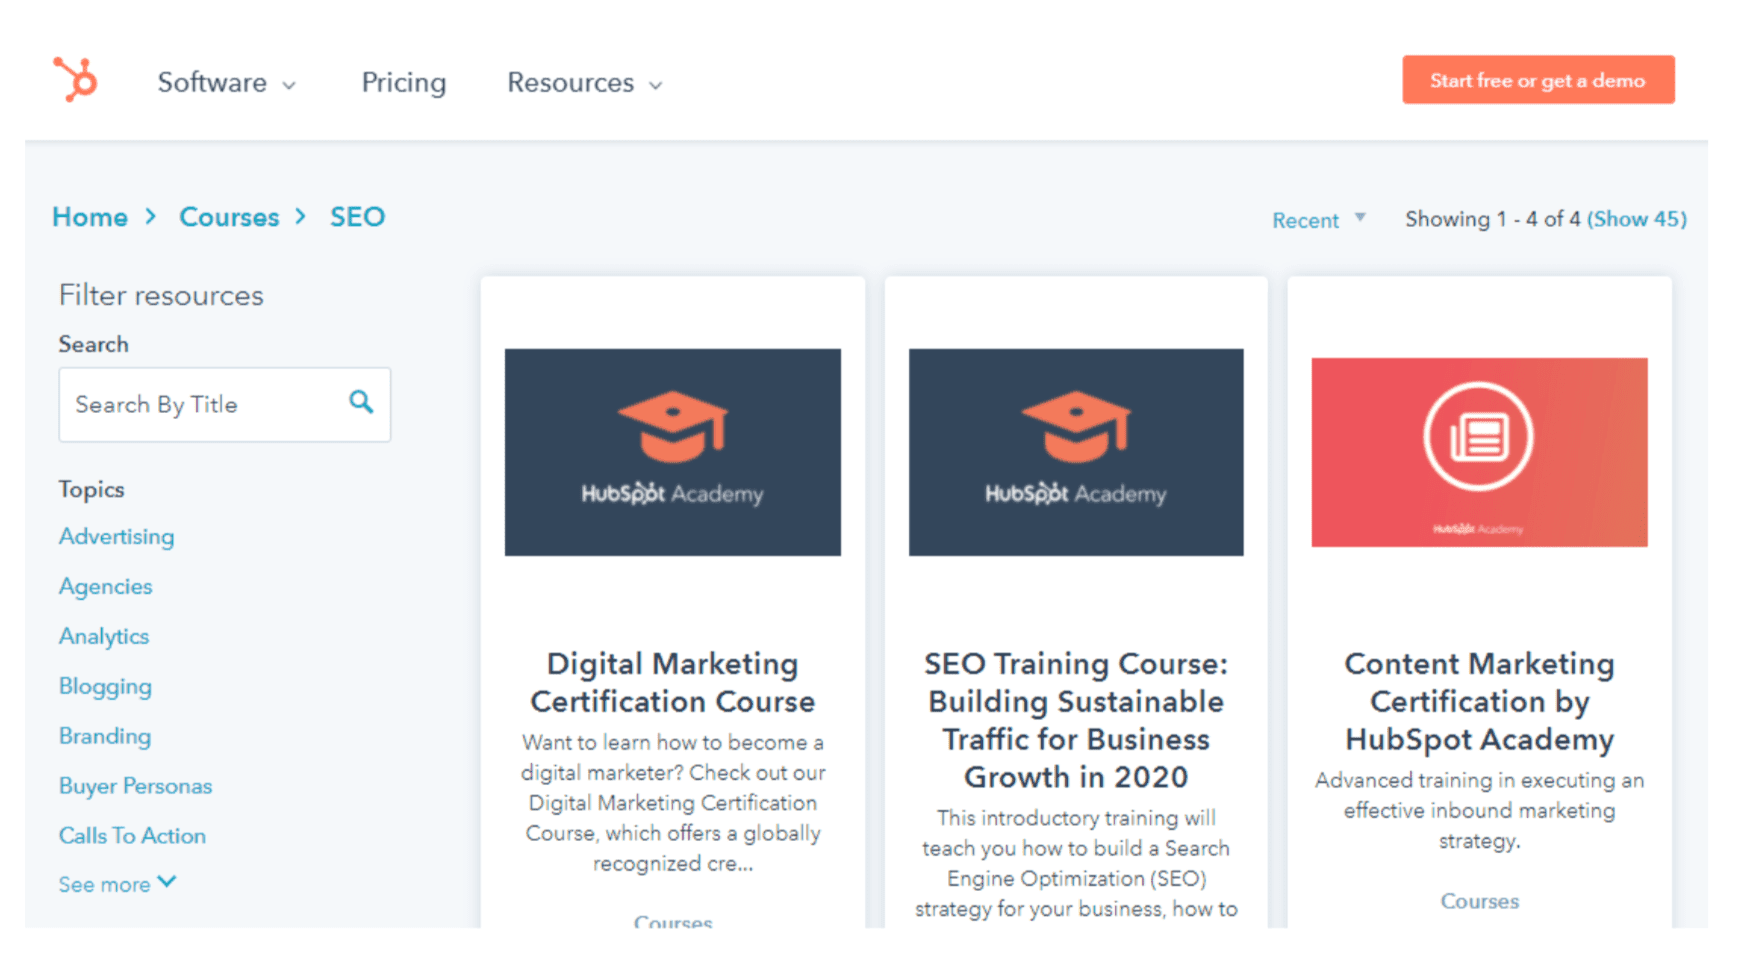The width and height of the screenshot is (1764, 966).
Task: Filter by Advertising topic
Action: [116, 537]
